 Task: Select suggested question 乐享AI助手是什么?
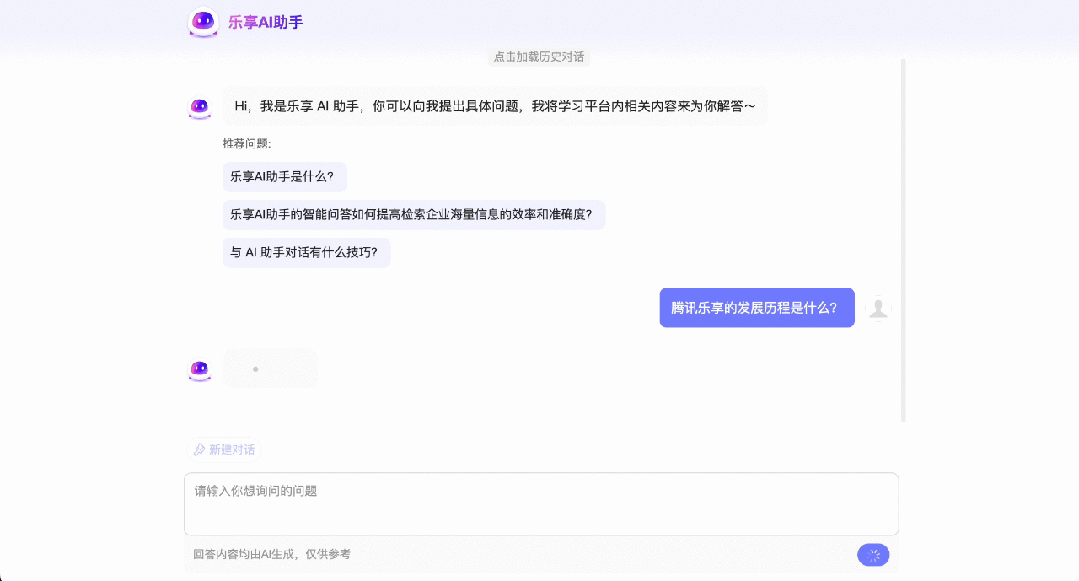tap(284, 177)
